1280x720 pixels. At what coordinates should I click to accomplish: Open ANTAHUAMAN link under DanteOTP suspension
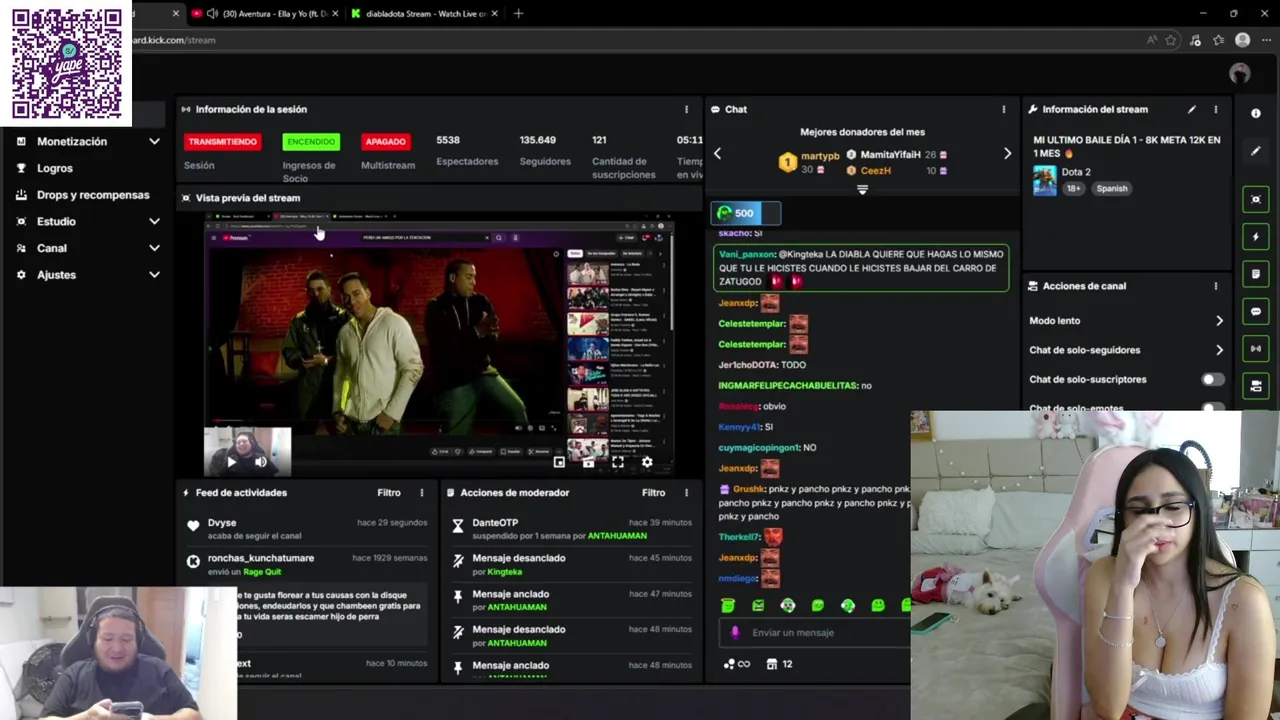[617, 536]
